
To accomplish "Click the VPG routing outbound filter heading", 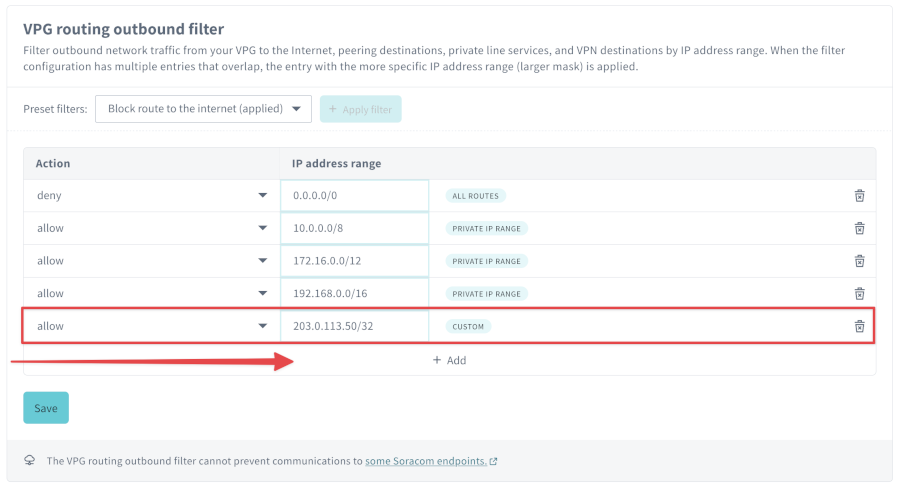I will click(x=123, y=29).
